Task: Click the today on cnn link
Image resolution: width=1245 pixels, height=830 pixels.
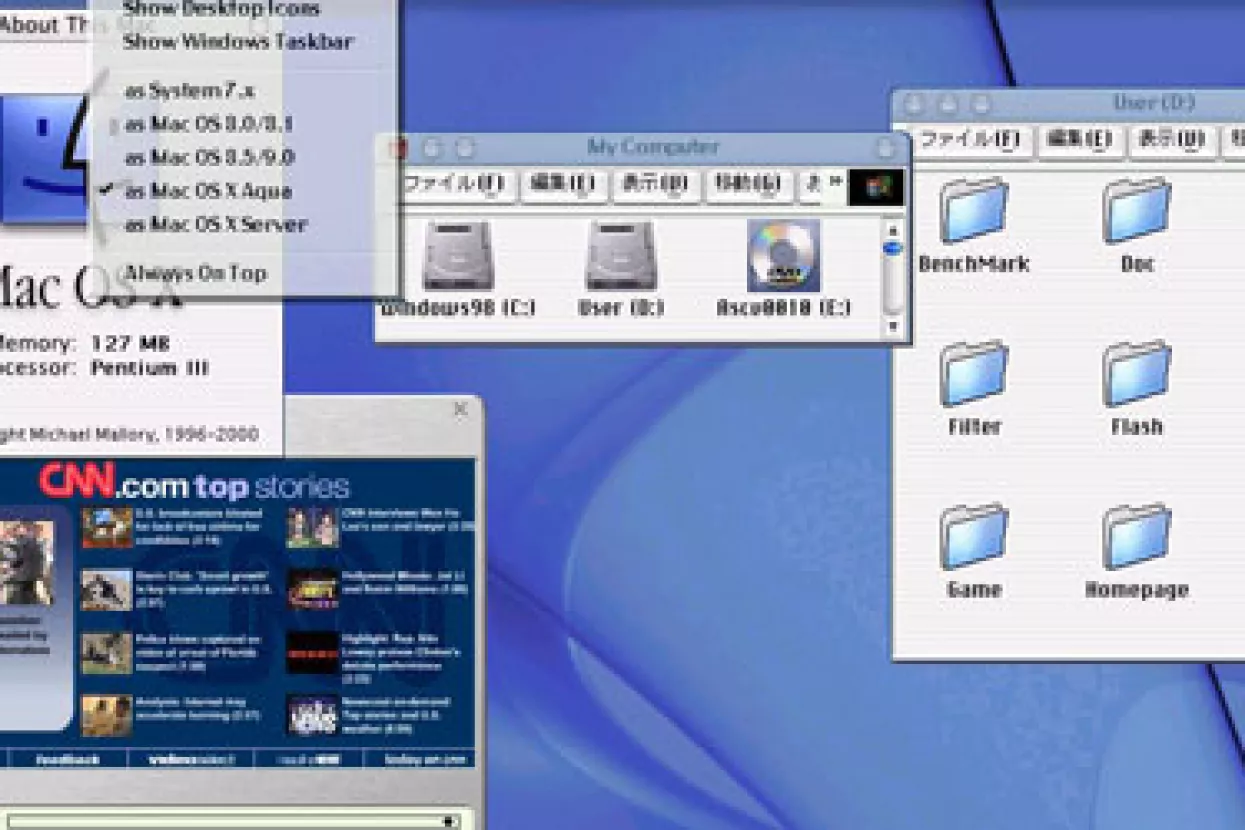Action: tap(427, 759)
